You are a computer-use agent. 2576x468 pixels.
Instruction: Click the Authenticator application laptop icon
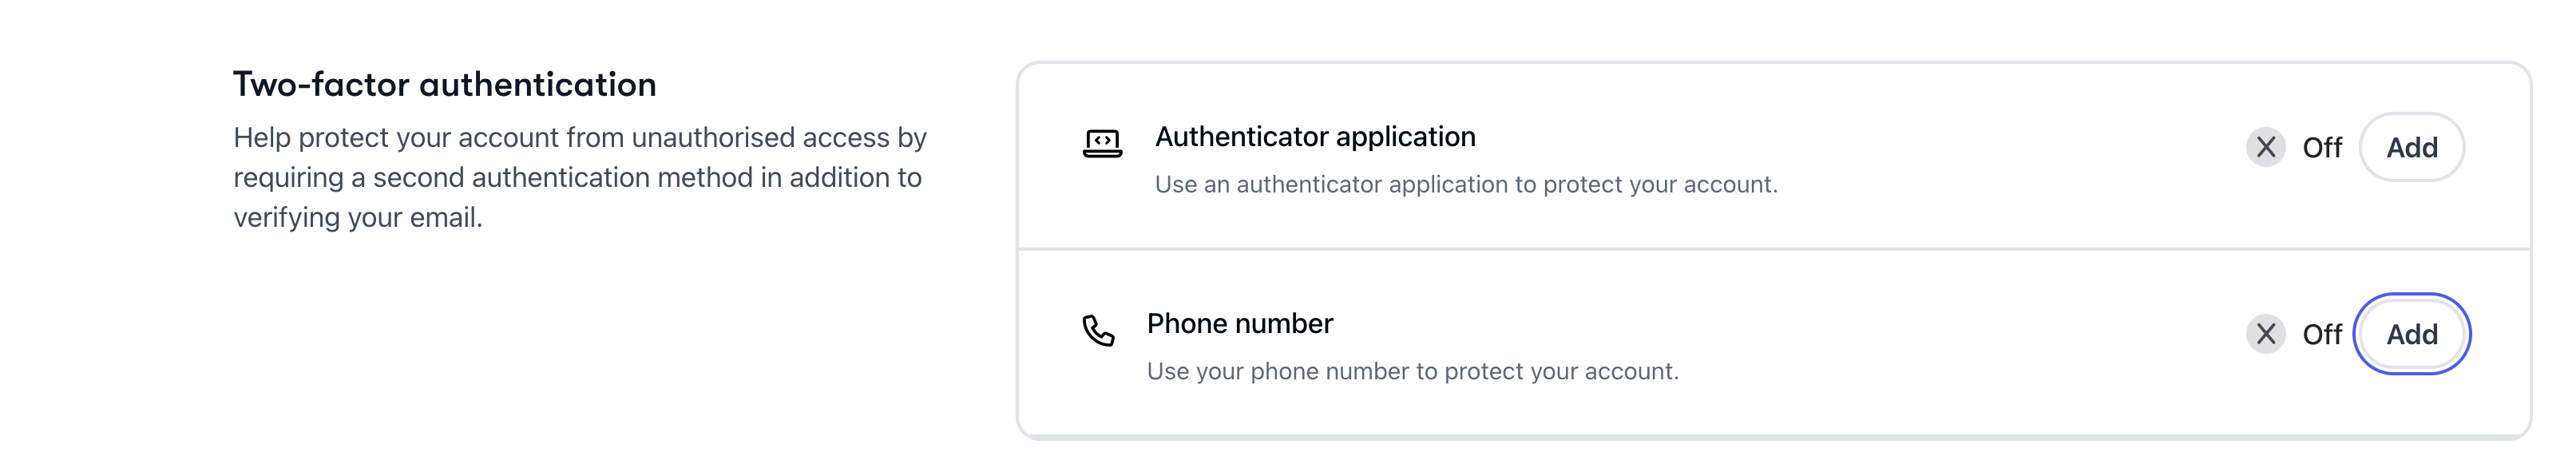pyautogui.click(x=1102, y=144)
